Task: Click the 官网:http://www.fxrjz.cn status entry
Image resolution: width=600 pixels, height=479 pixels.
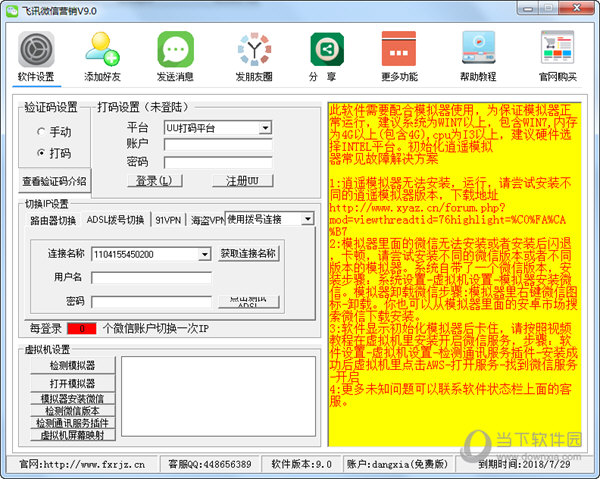Action: point(82,464)
